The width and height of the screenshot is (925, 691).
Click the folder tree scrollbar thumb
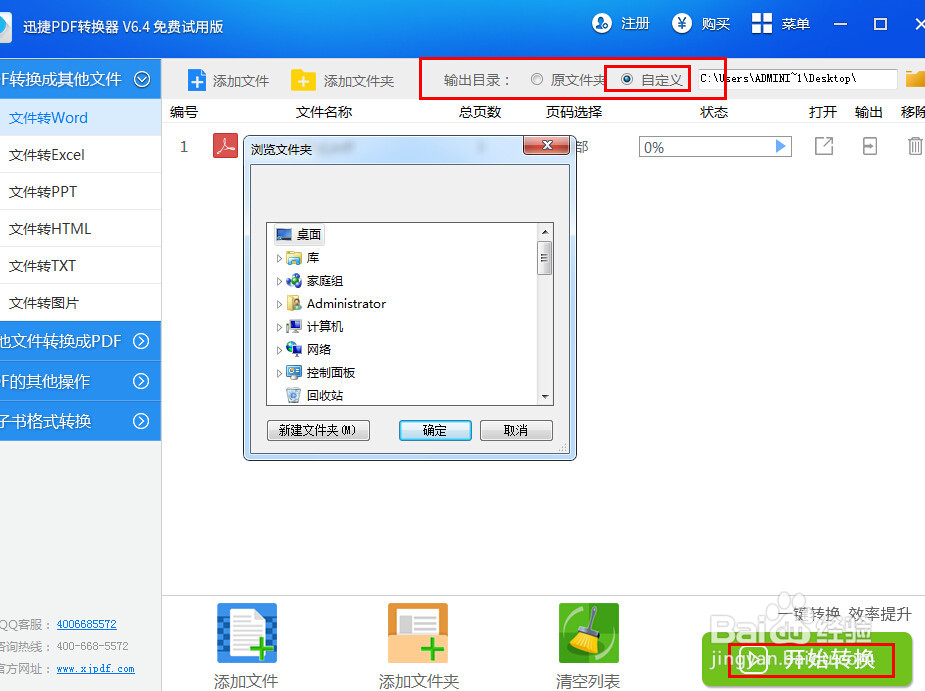pos(544,258)
